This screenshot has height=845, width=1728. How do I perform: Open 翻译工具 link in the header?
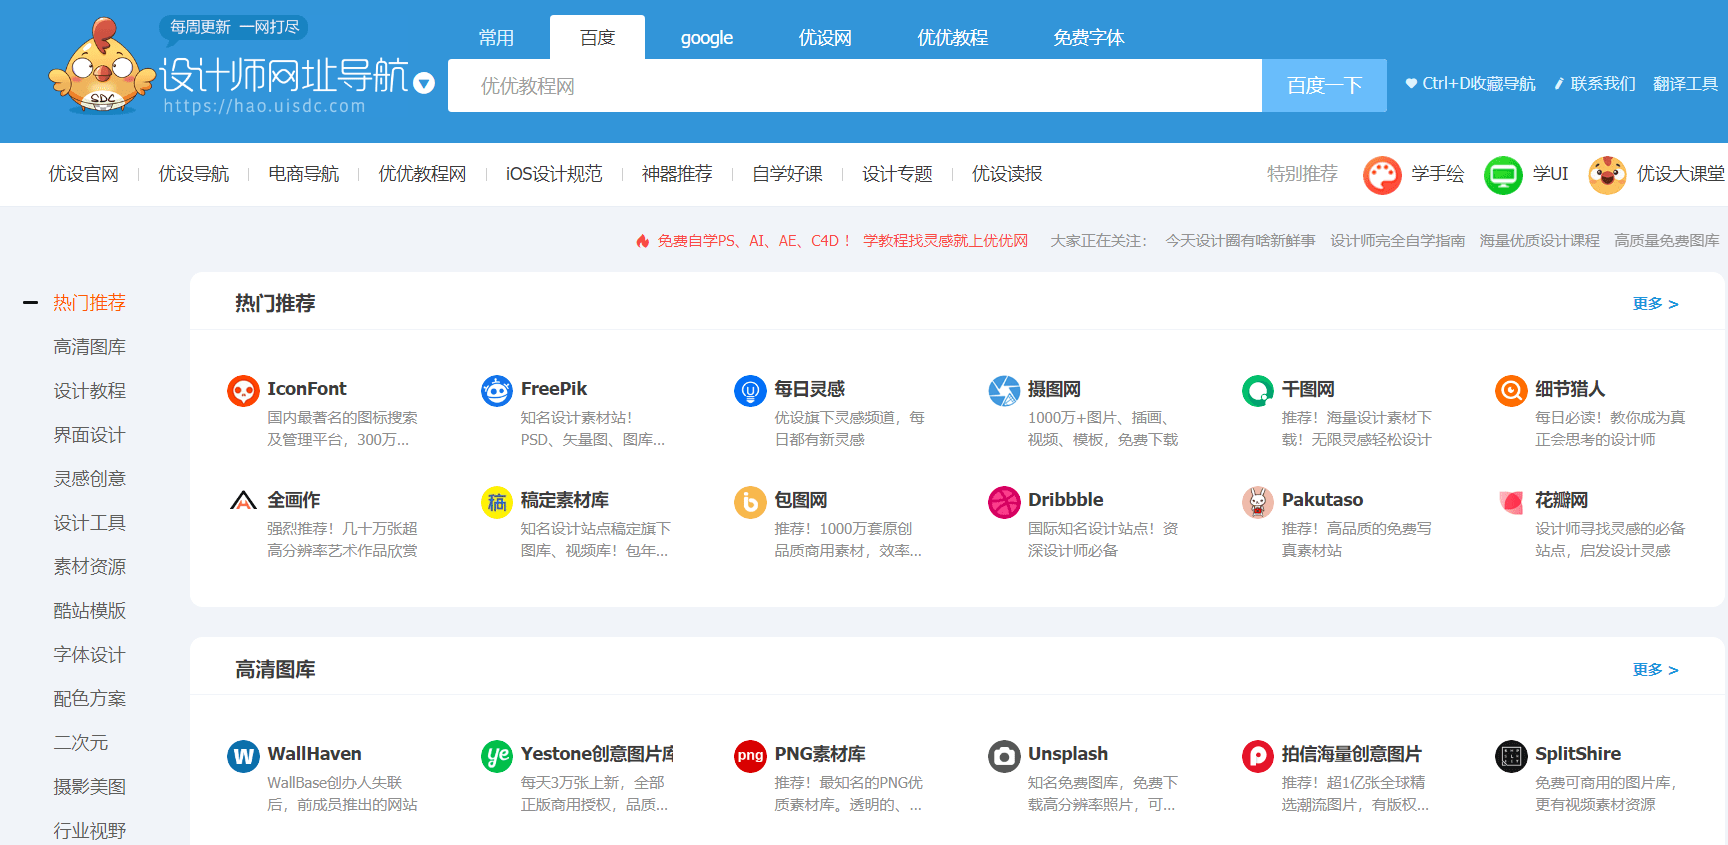click(x=1685, y=84)
